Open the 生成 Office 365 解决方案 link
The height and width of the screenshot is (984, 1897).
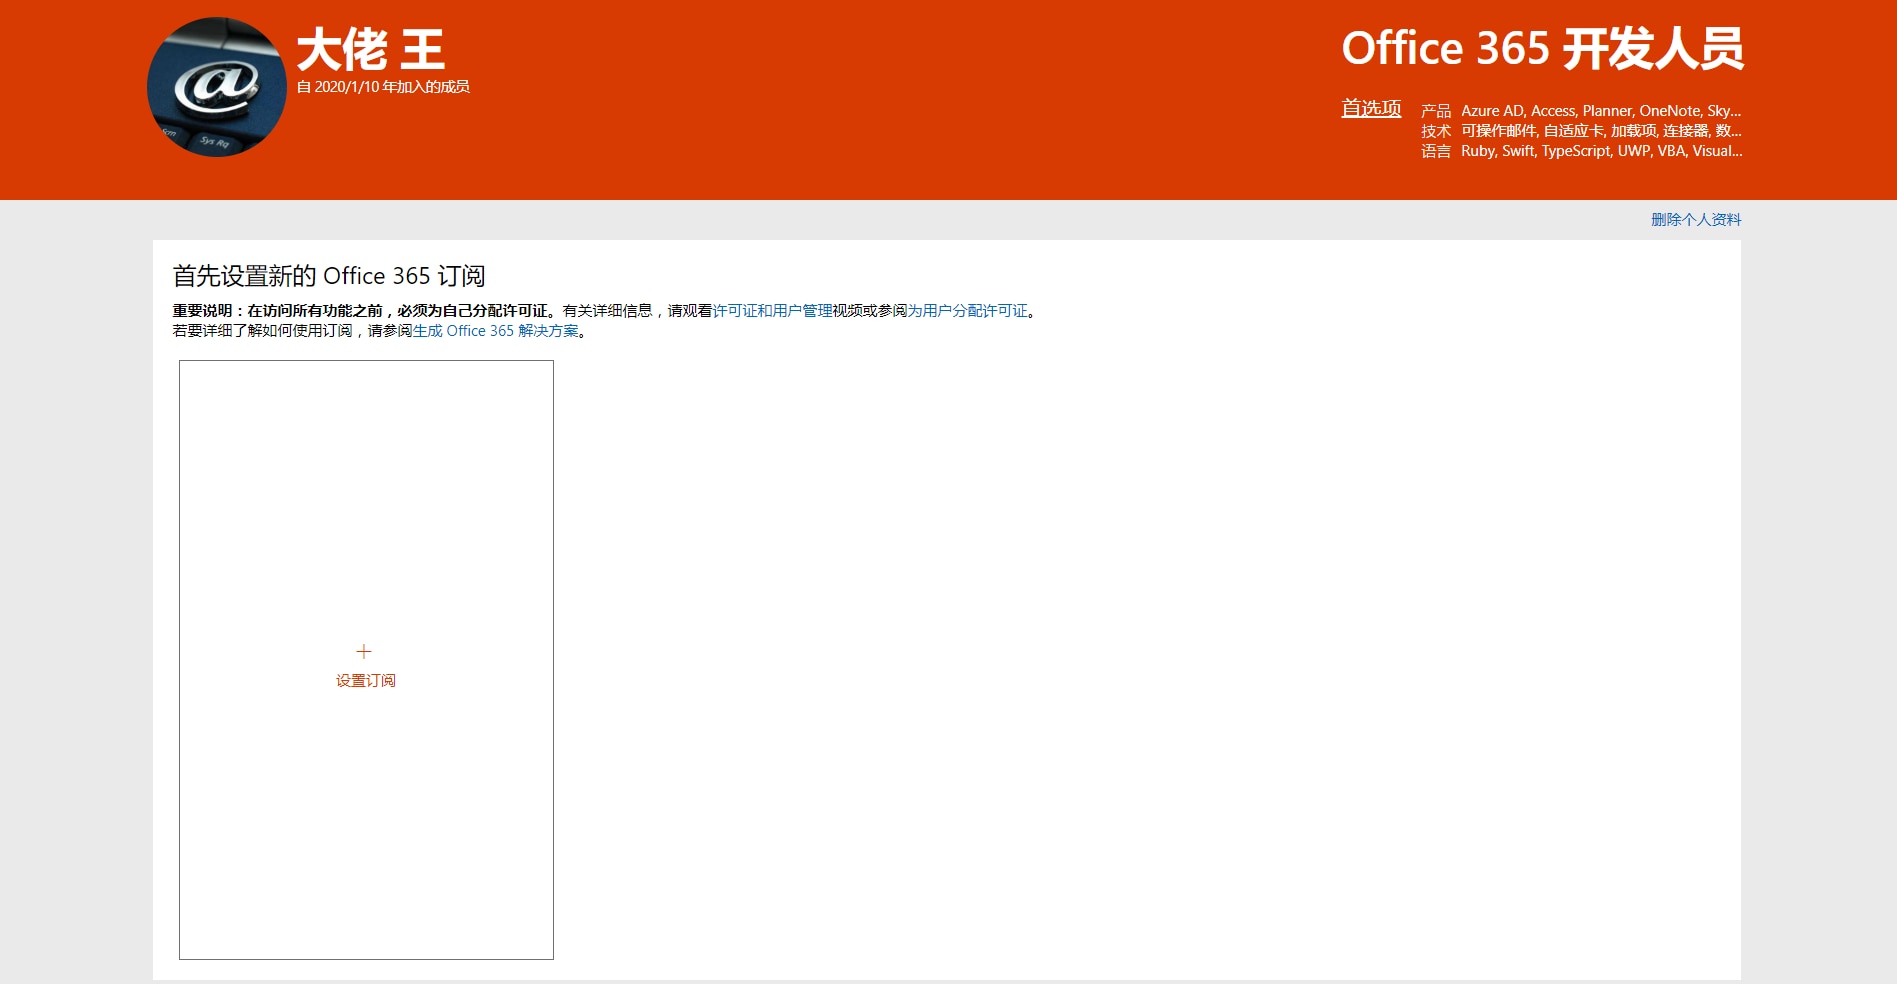coord(496,331)
